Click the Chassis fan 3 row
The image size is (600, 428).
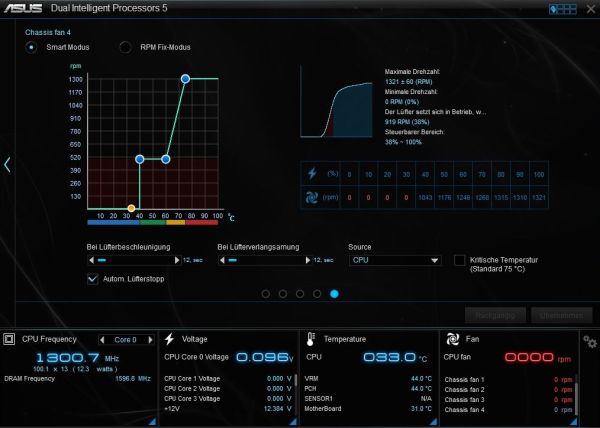508,399
